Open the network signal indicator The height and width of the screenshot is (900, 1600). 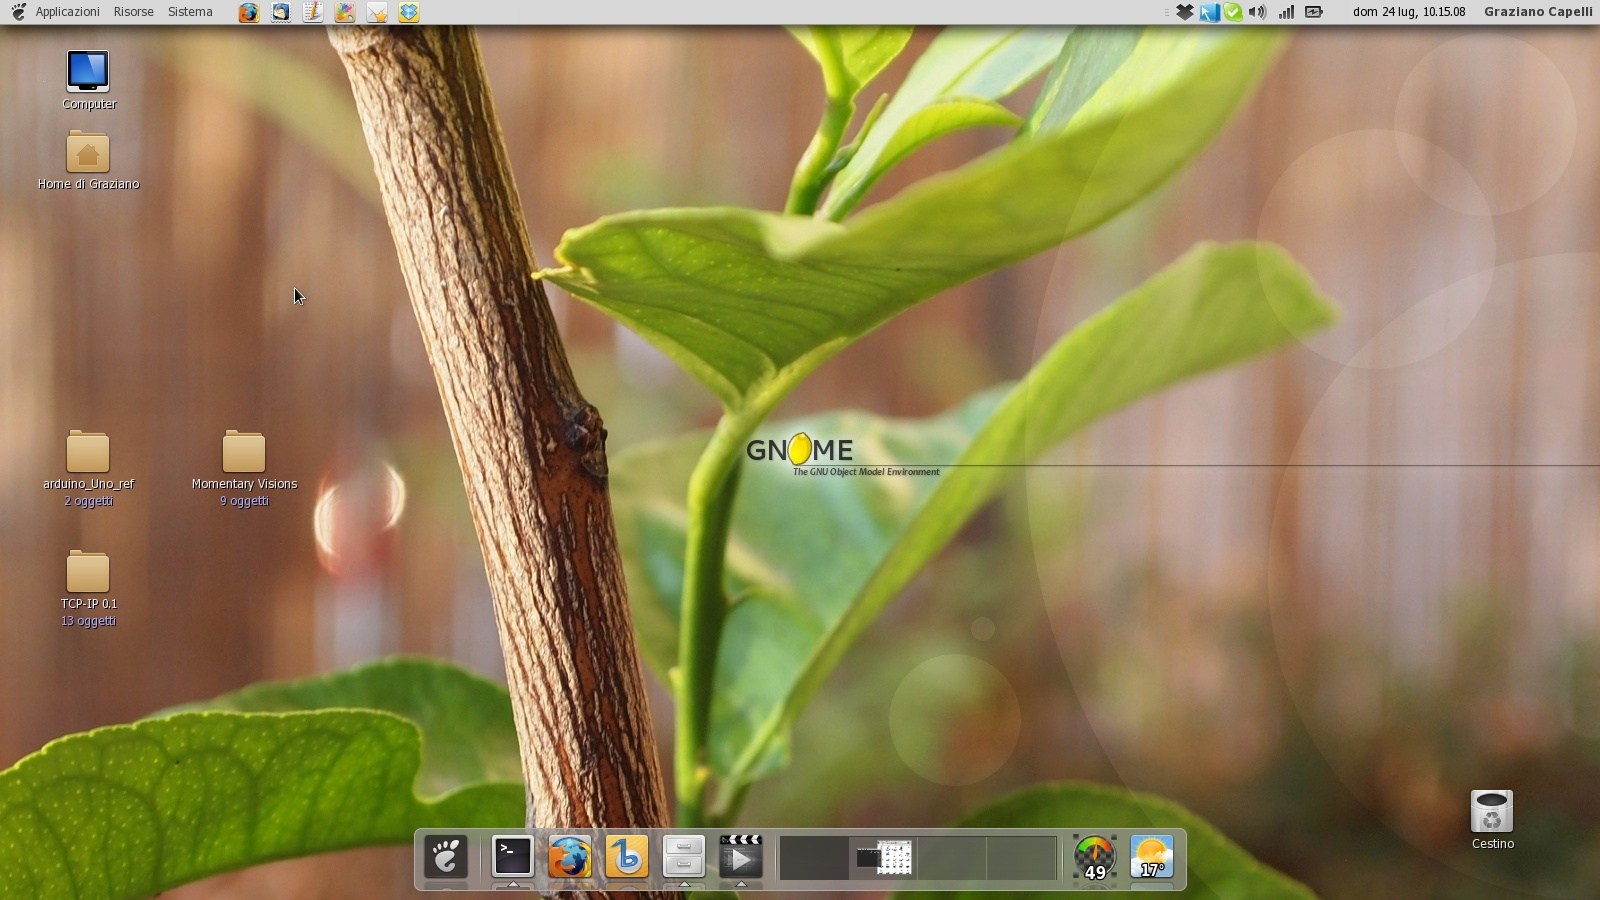[x=1286, y=12]
